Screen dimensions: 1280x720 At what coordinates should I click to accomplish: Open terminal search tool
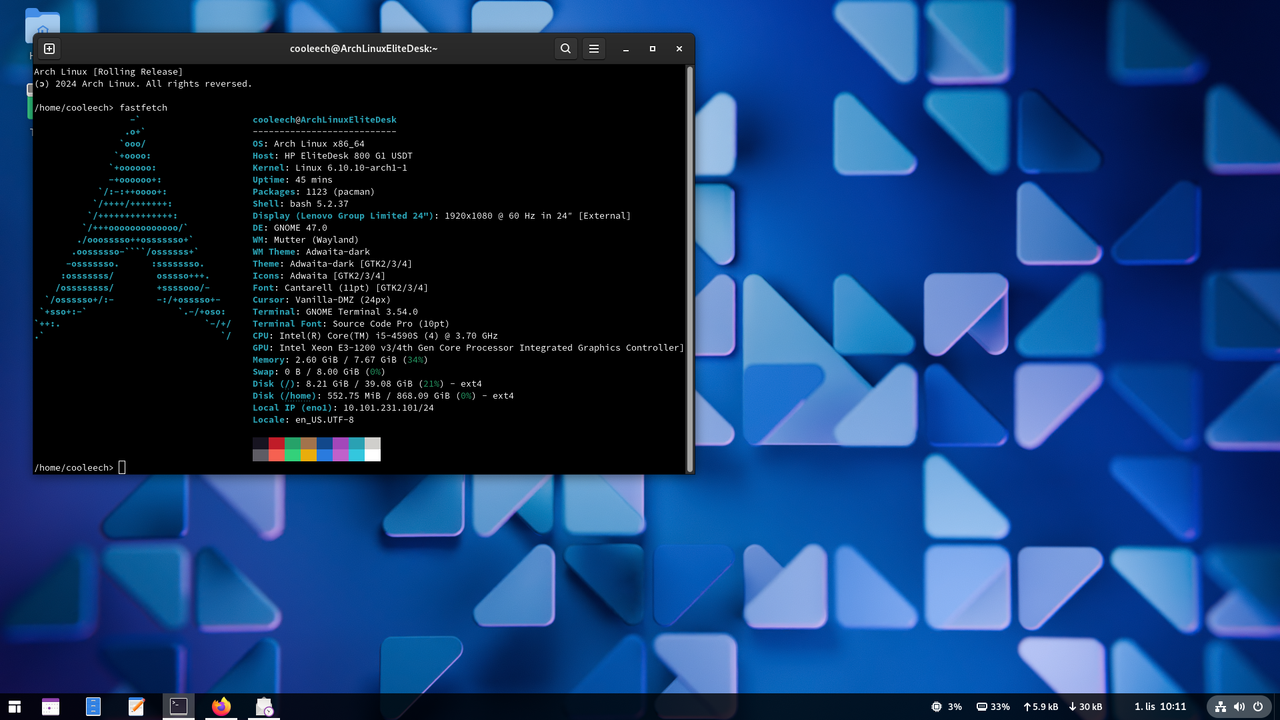point(566,48)
